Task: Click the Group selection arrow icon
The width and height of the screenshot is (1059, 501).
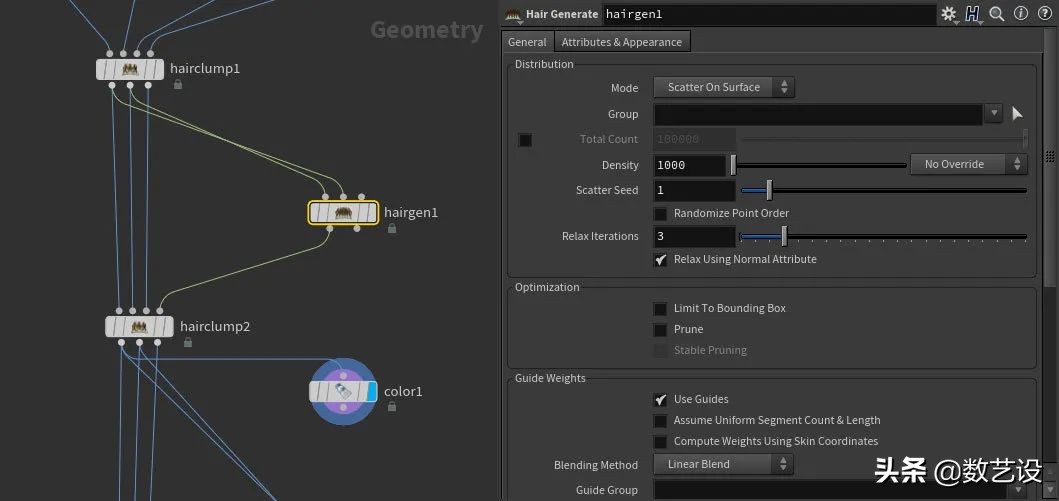Action: [x=1018, y=114]
